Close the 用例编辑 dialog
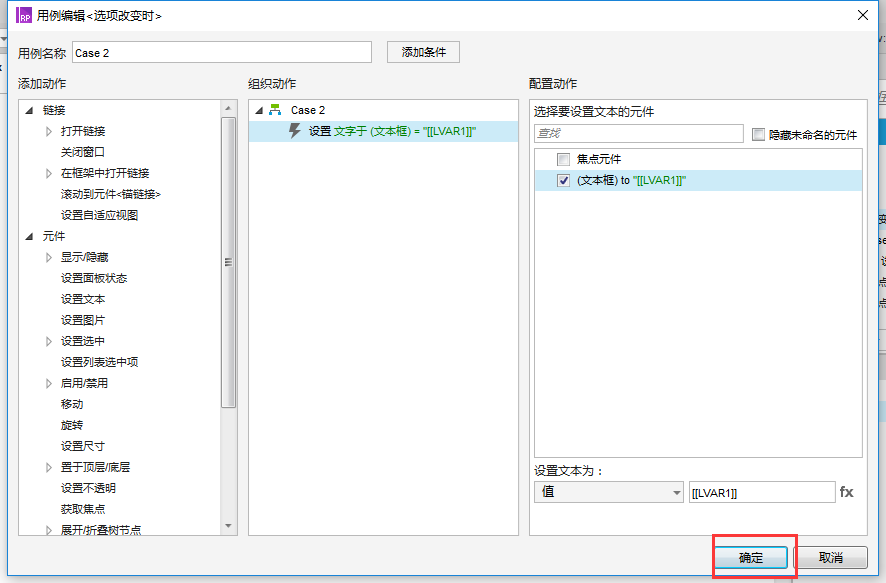Screen dimensions: 886x583 (863, 15)
